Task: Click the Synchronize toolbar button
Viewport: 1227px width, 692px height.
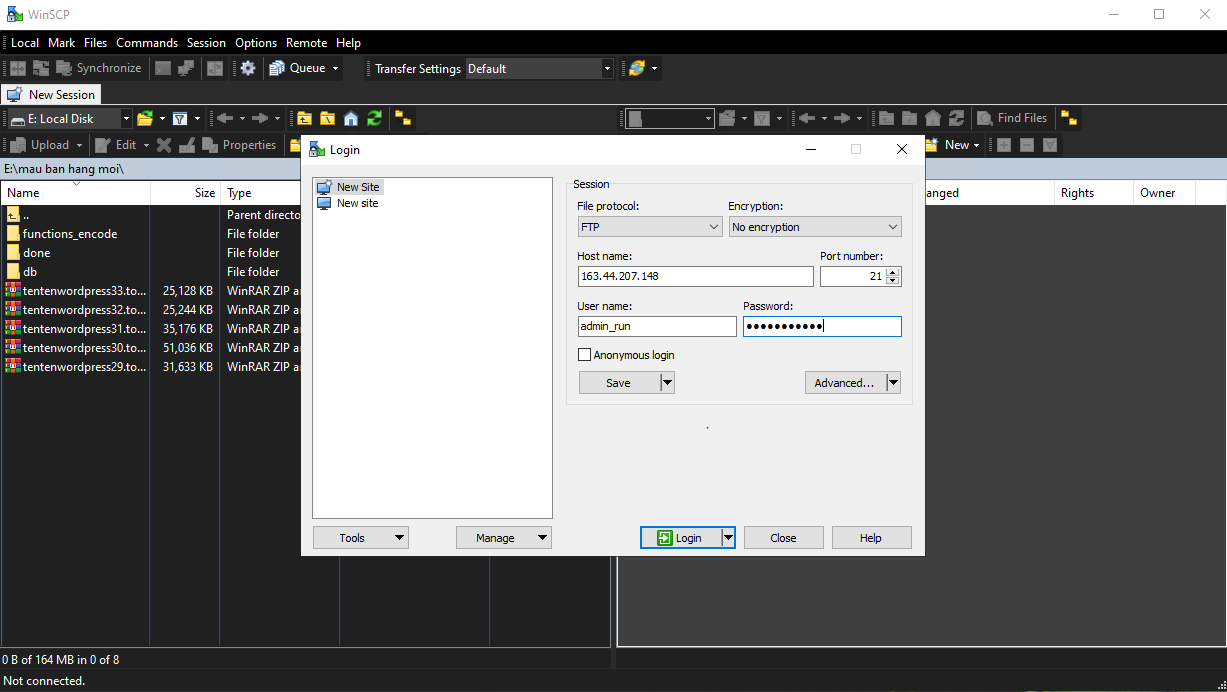Action: click(98, 68)
